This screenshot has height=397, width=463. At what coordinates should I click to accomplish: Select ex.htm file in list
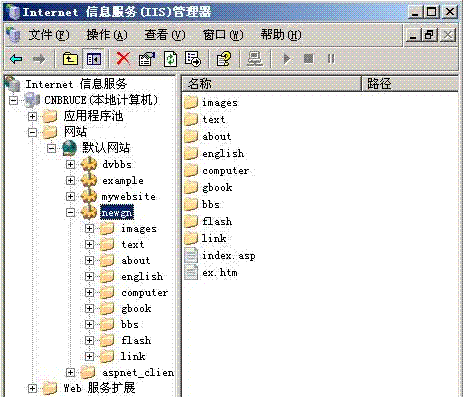220,273
